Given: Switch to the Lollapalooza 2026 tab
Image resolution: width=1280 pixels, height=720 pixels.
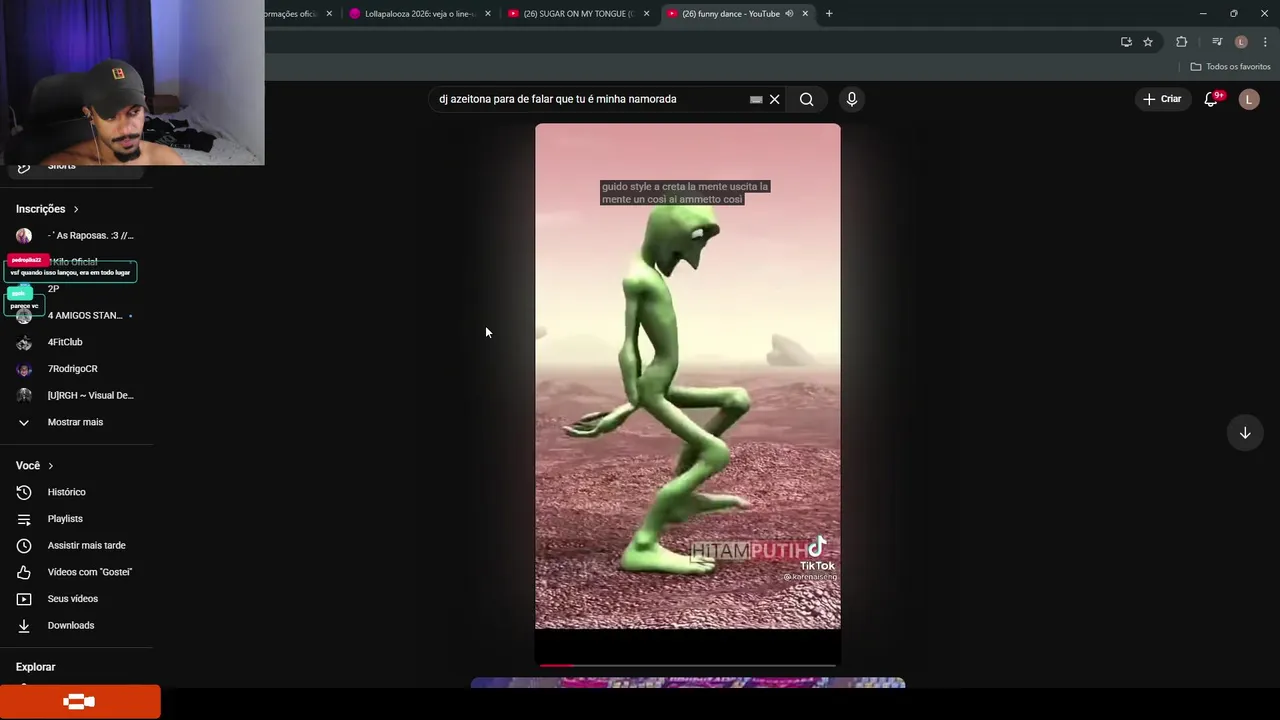Looking at the screenshot, I should pyautogui.click(x=420, y=14).
